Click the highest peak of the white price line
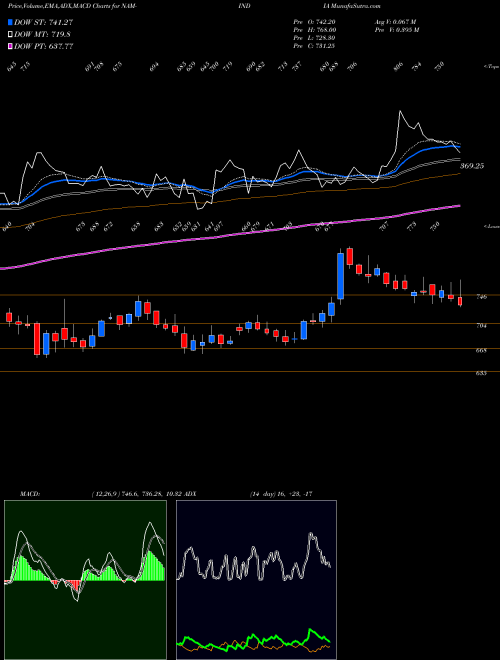 pyautogui.click(x=400, y=112)
